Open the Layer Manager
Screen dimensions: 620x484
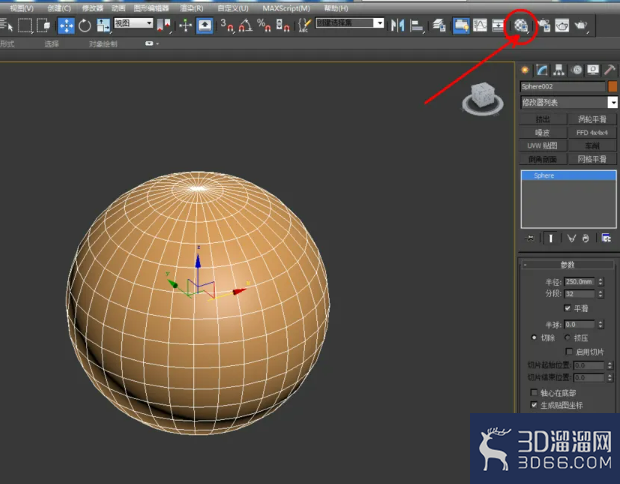[439, 26]
